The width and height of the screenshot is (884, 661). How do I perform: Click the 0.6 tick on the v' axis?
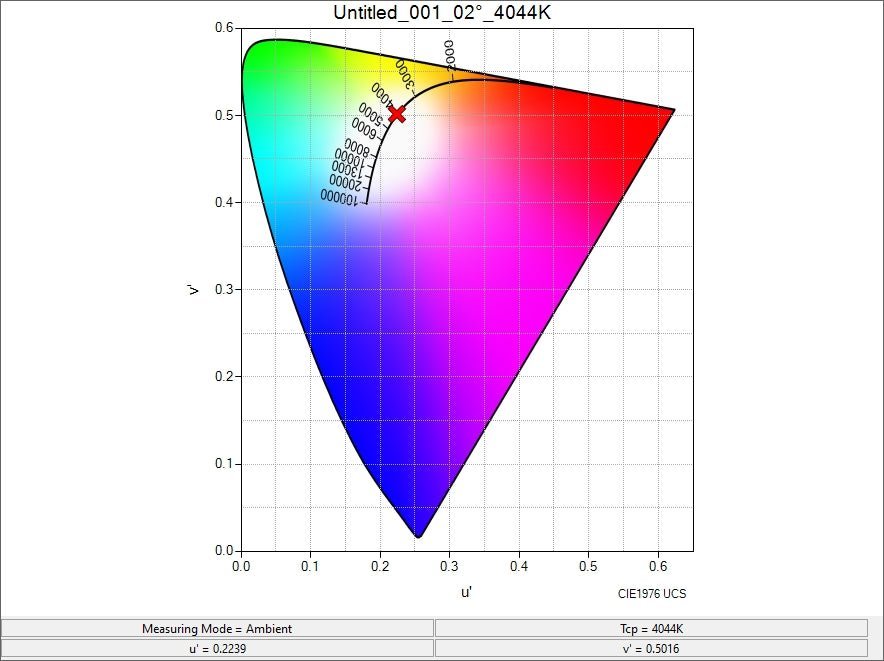click(226, 29)
